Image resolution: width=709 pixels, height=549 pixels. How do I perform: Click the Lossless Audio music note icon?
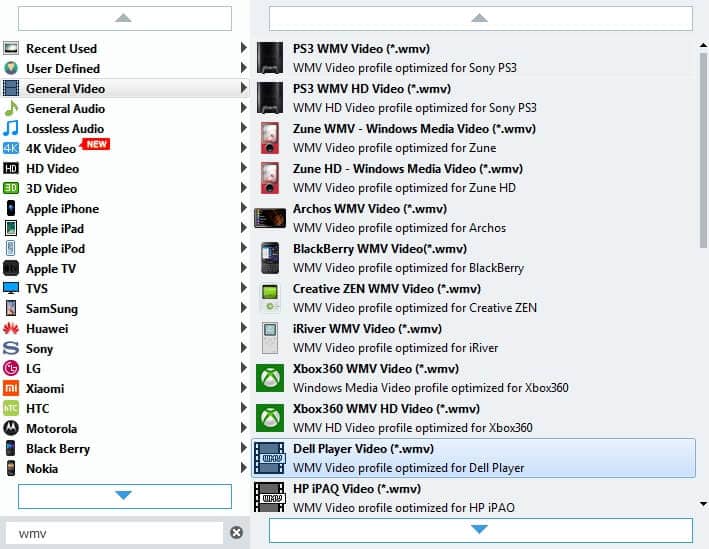tap(11, 129)
